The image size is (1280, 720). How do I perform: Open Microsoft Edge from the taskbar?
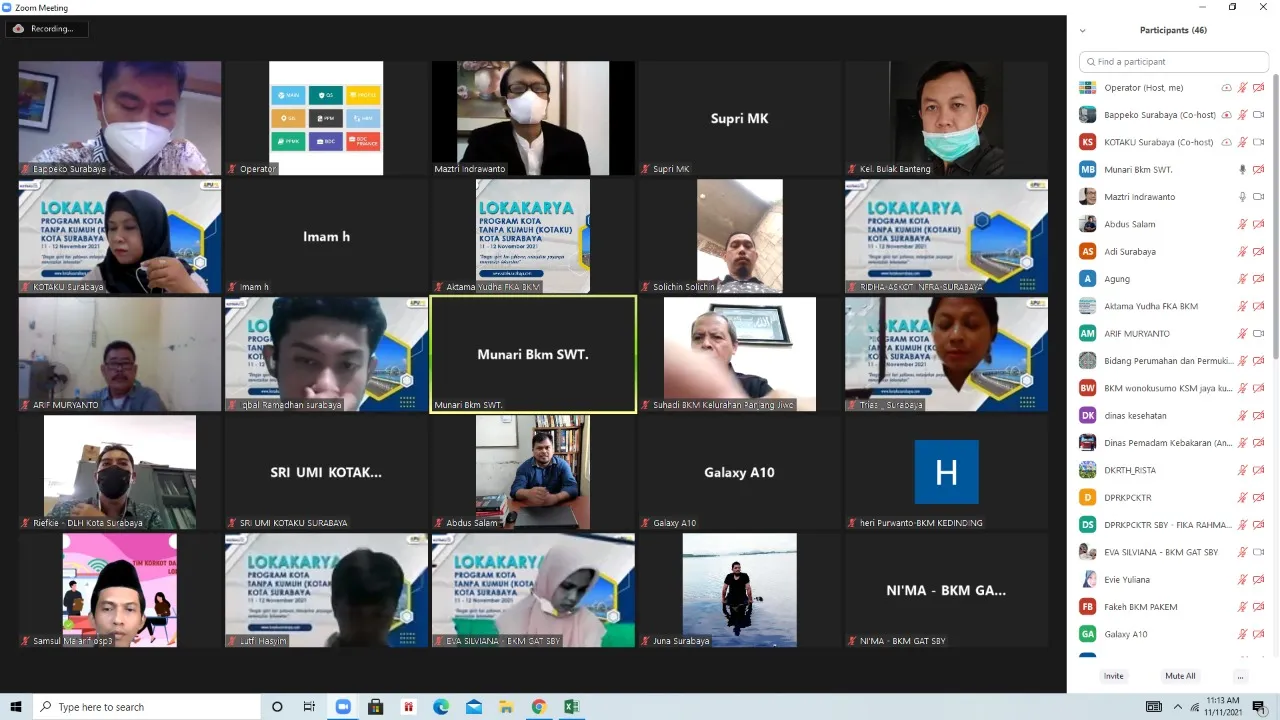tap(441, 707)
